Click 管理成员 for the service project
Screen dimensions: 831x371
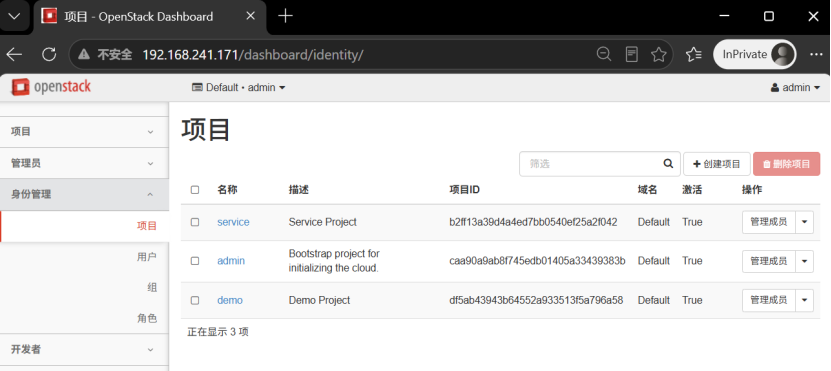(x=769, y=222)
